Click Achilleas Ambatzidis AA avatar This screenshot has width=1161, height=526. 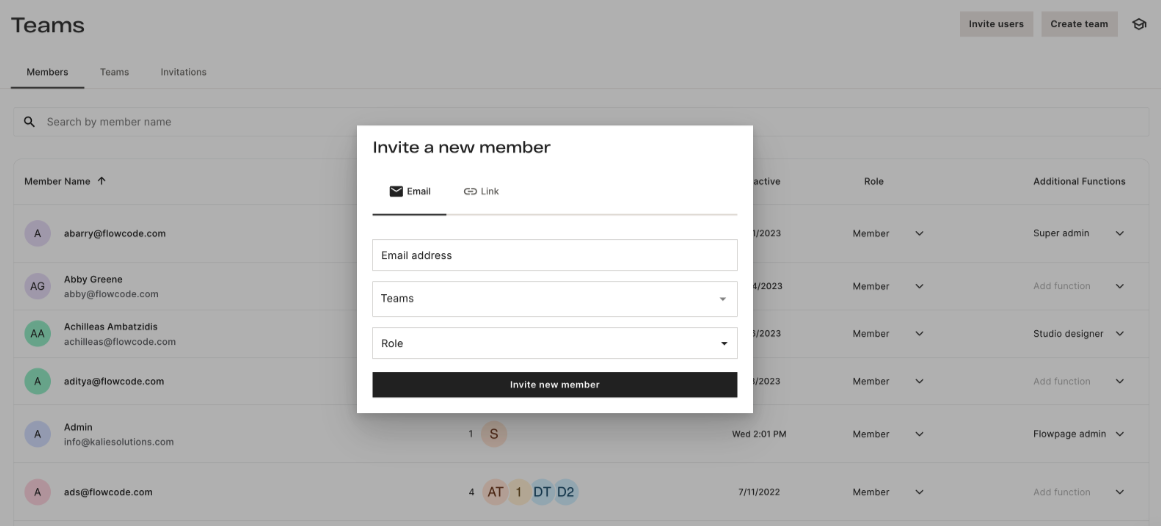point(37,334)
